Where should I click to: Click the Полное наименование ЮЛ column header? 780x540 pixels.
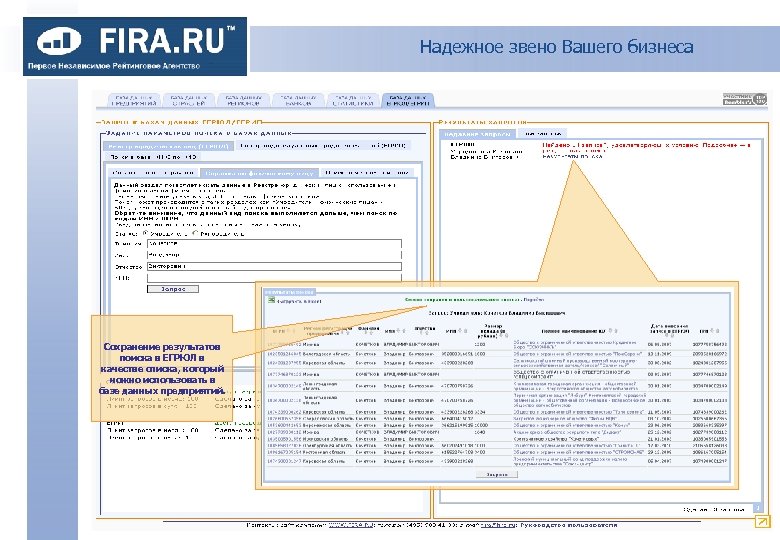(x=573, y=331)
